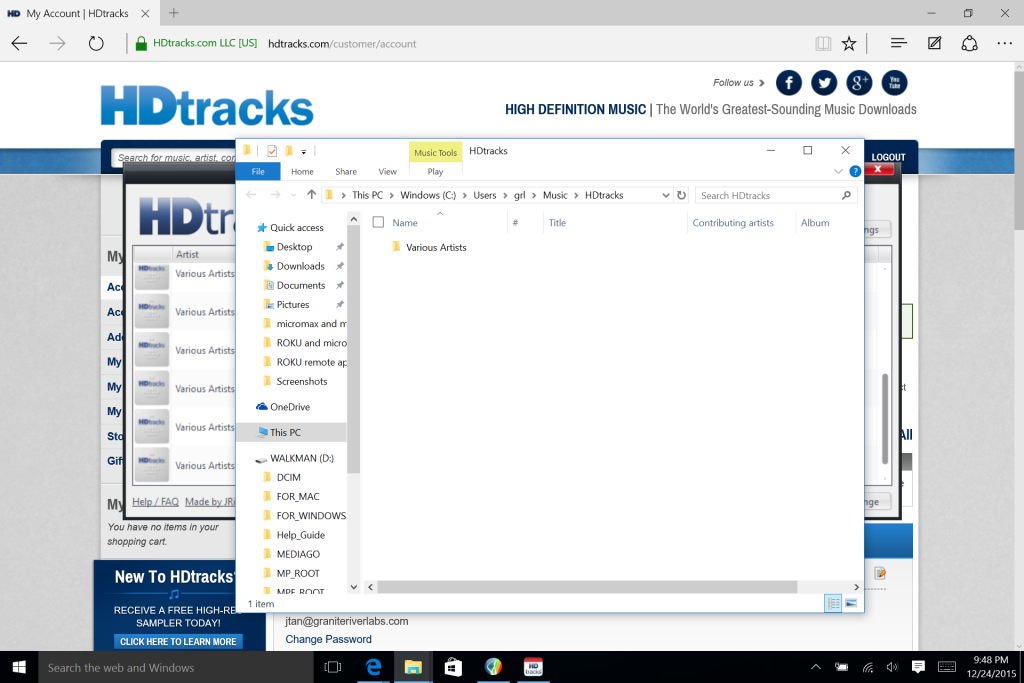
Task: Open HDtracks downloader taskbar icon
Action: click(x=534, y=667)
